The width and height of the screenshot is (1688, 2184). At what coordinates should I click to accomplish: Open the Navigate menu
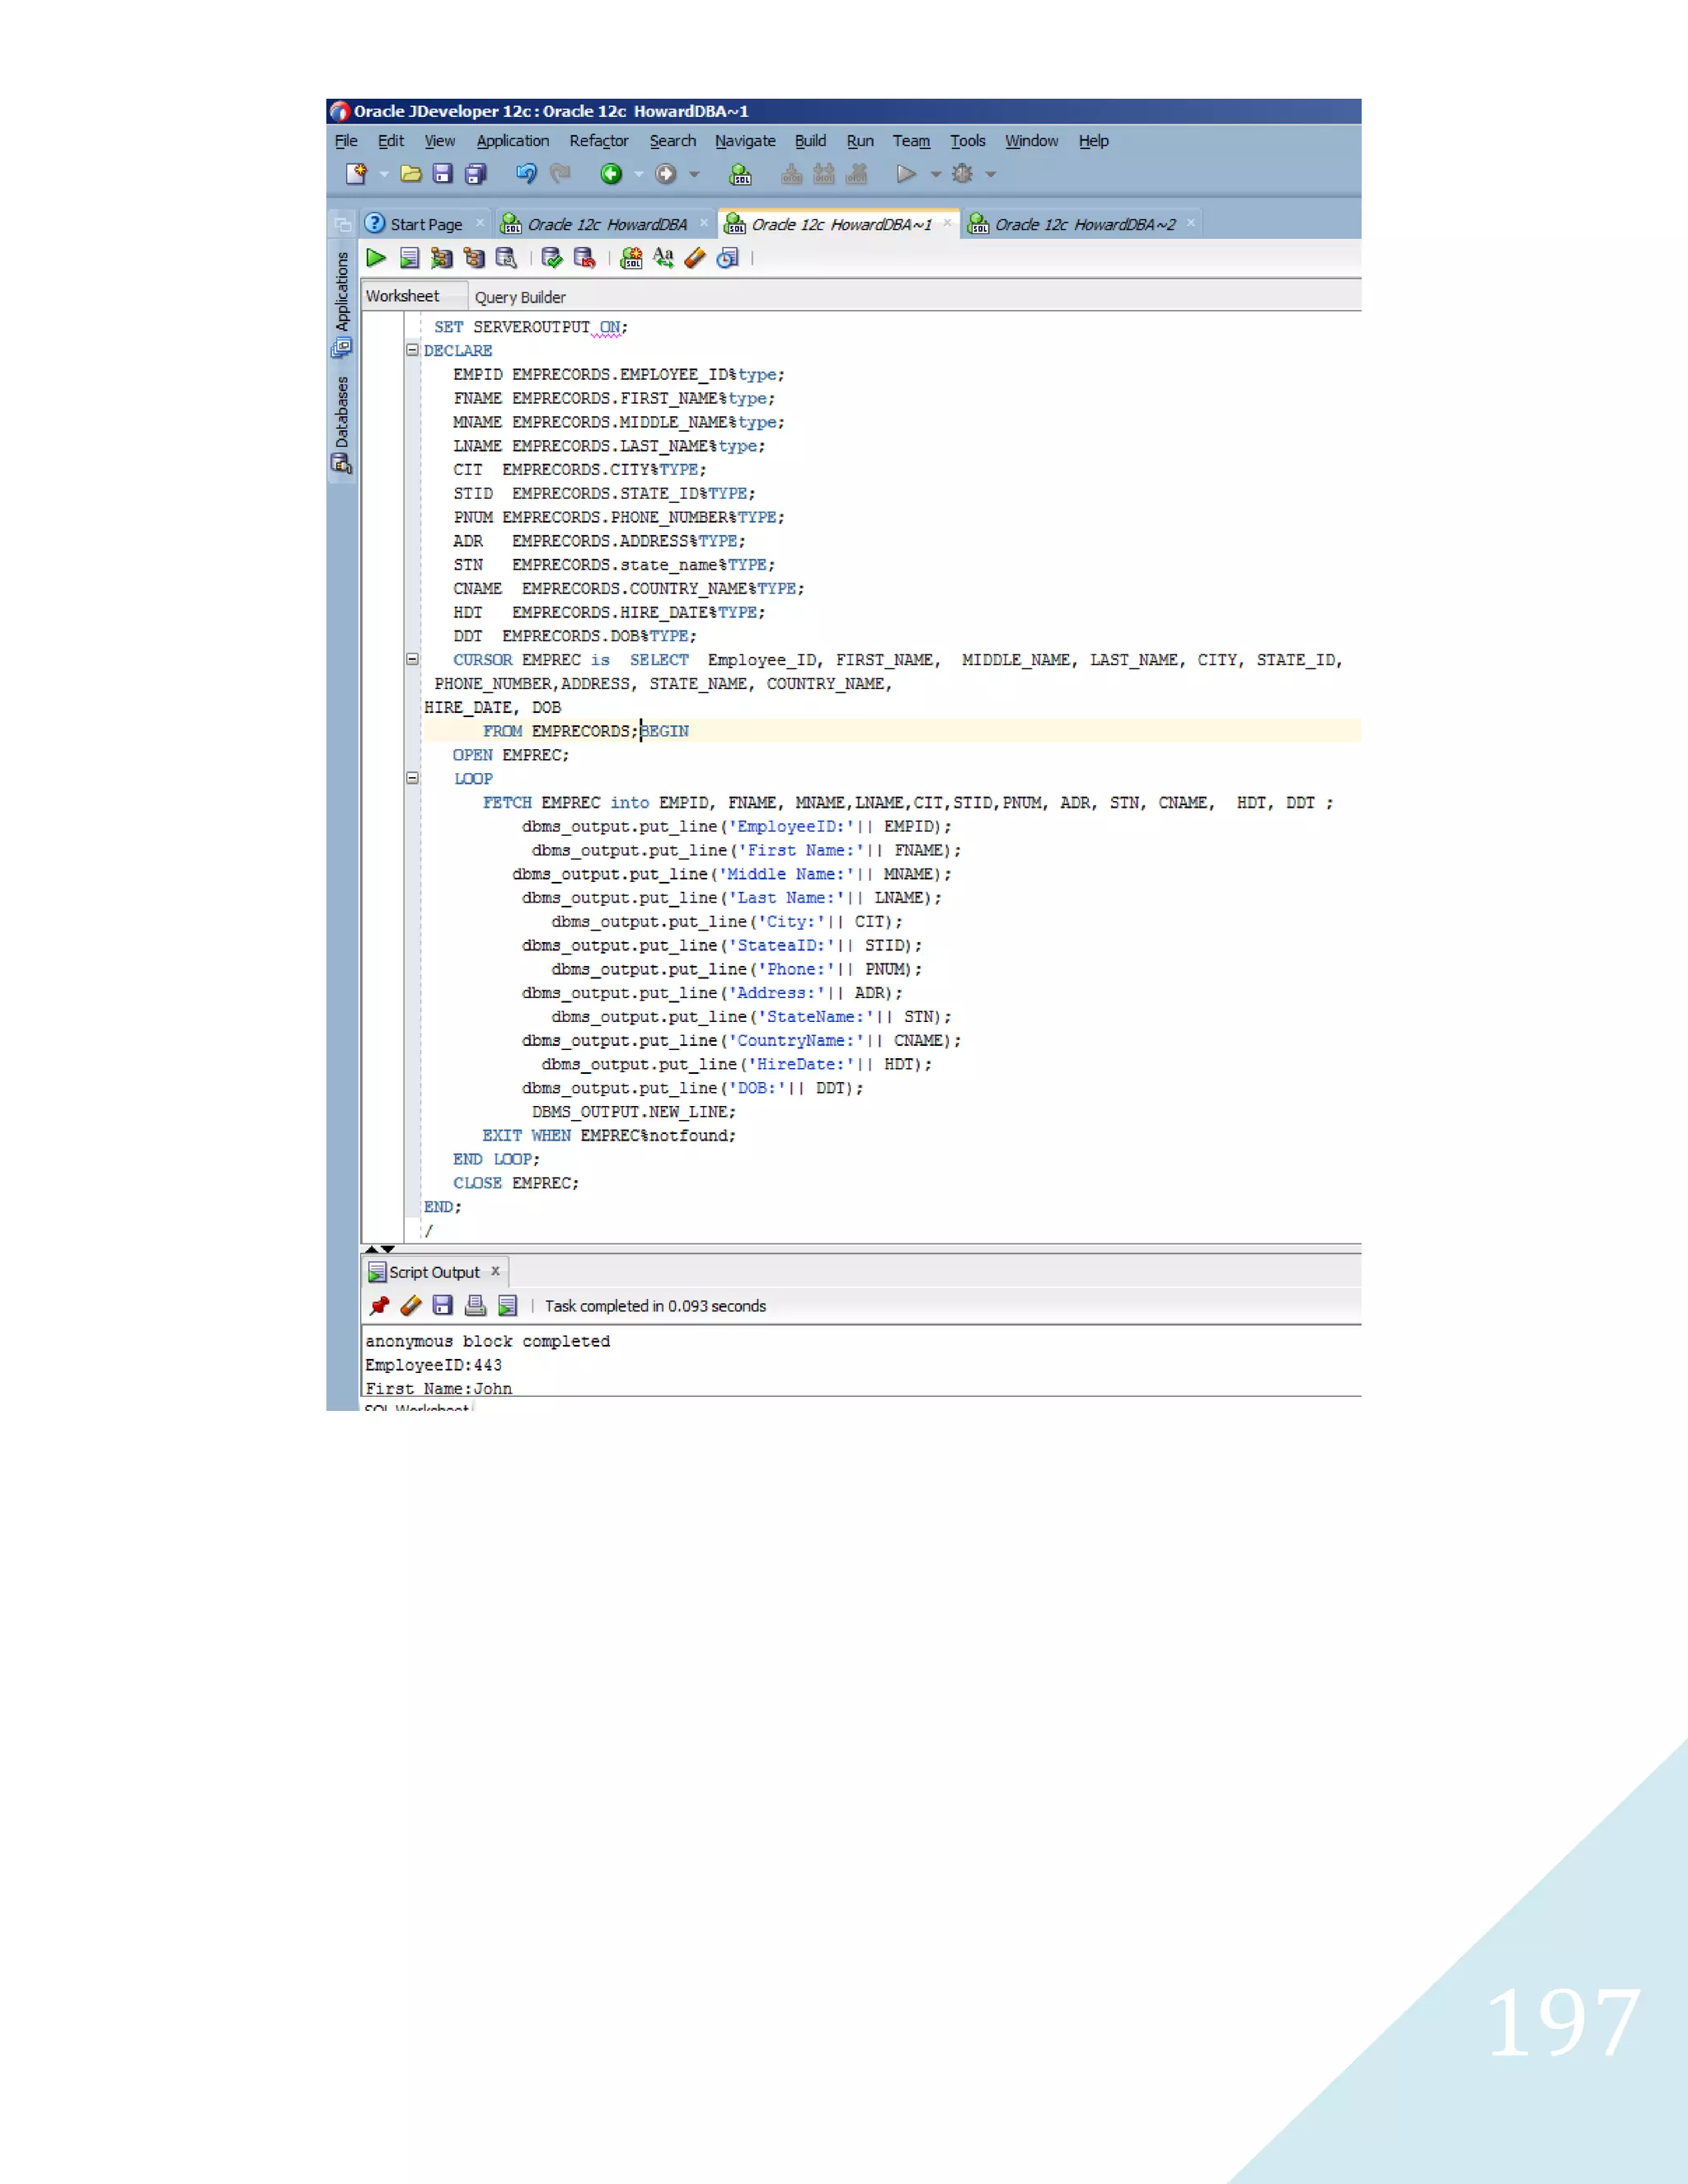coord(745,141)
